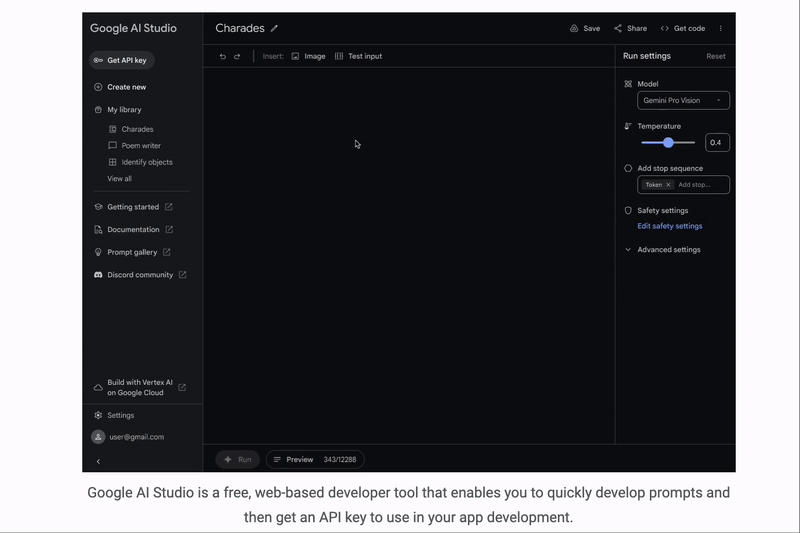Viewport: 800px width, 533px height.
Task: Open My library in the sidebar
Action: (118, 110)
